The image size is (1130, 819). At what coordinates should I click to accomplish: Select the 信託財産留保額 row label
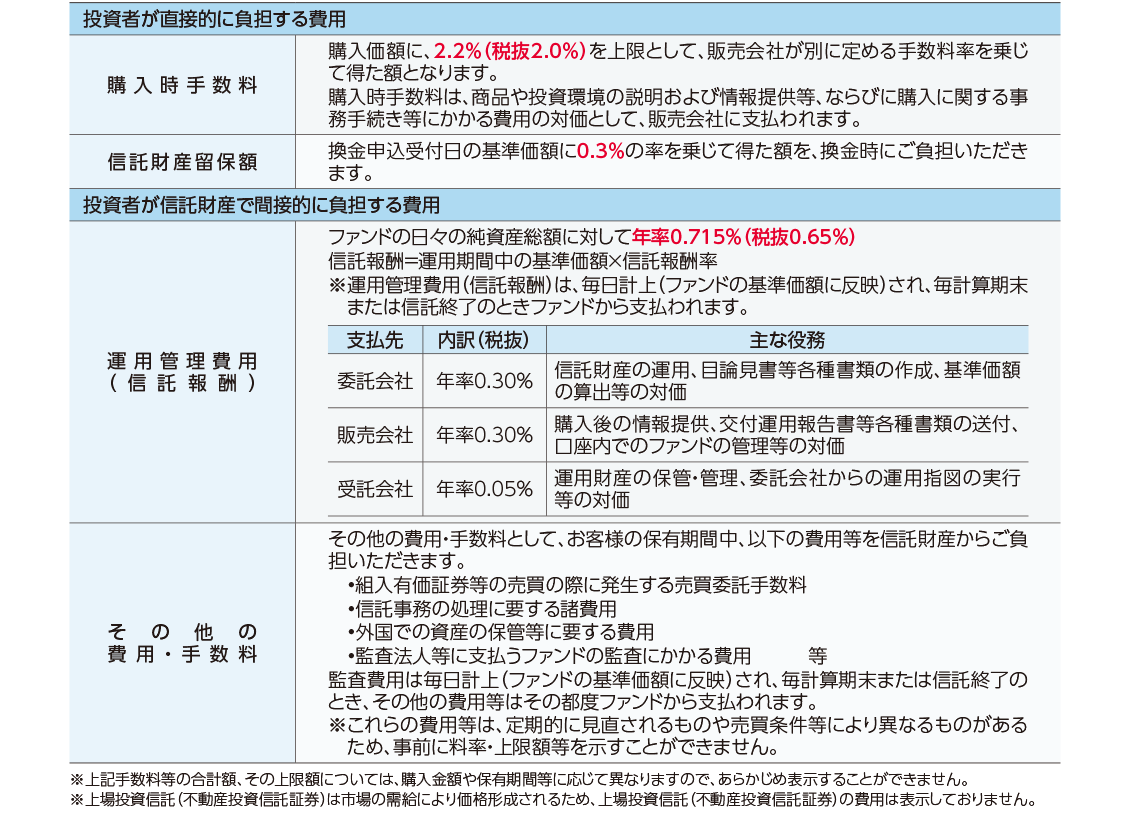click(182, 161)
